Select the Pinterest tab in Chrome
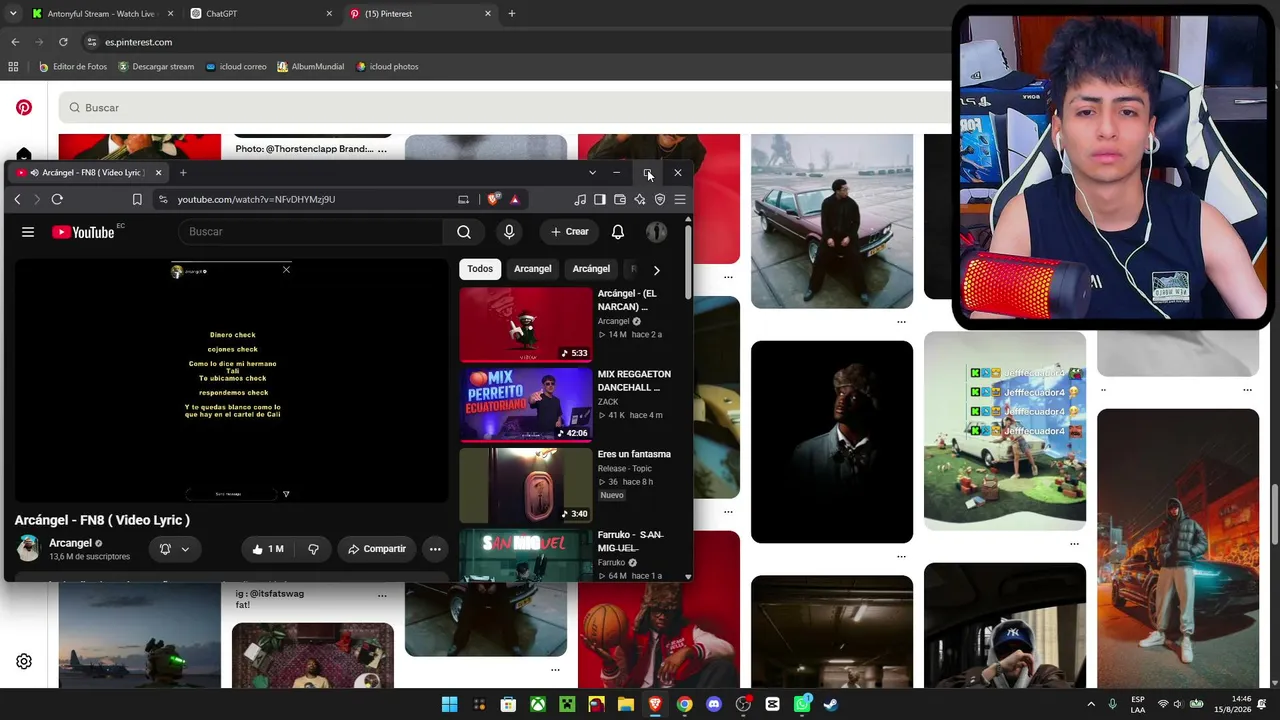Image resolution: width=1280 pixels, height=720 pixels. (x=420, y=14)
